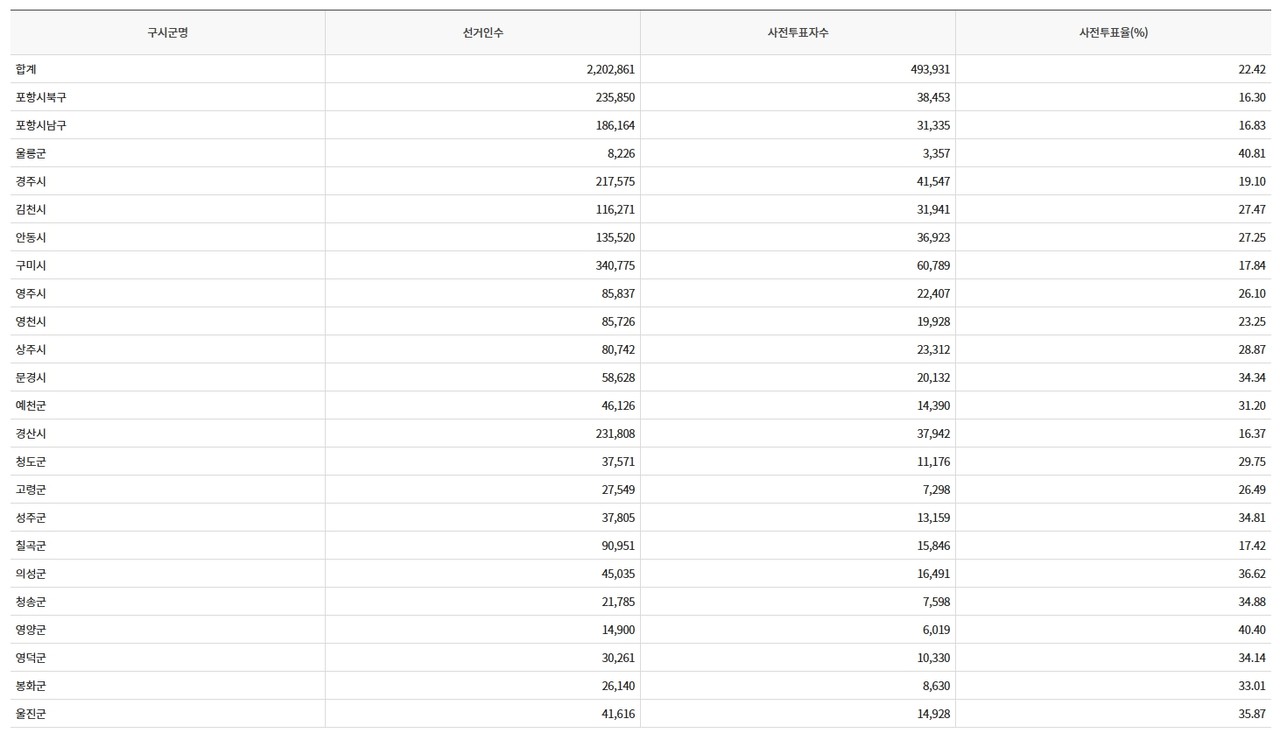The width and height of the screenshot is (1280, 733).
Task: Click 영양군 turnout rate 40.40
Action: tap(1251, 629)
